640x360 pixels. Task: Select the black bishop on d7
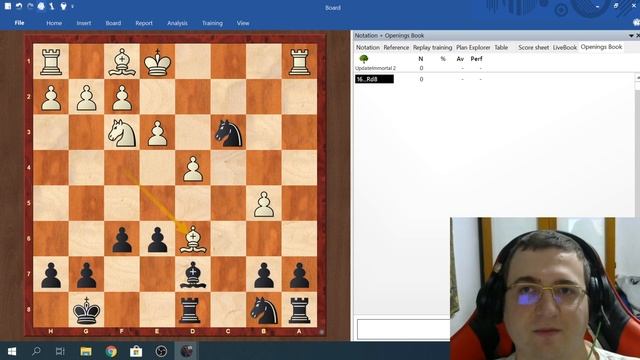[x=193, y=274]
